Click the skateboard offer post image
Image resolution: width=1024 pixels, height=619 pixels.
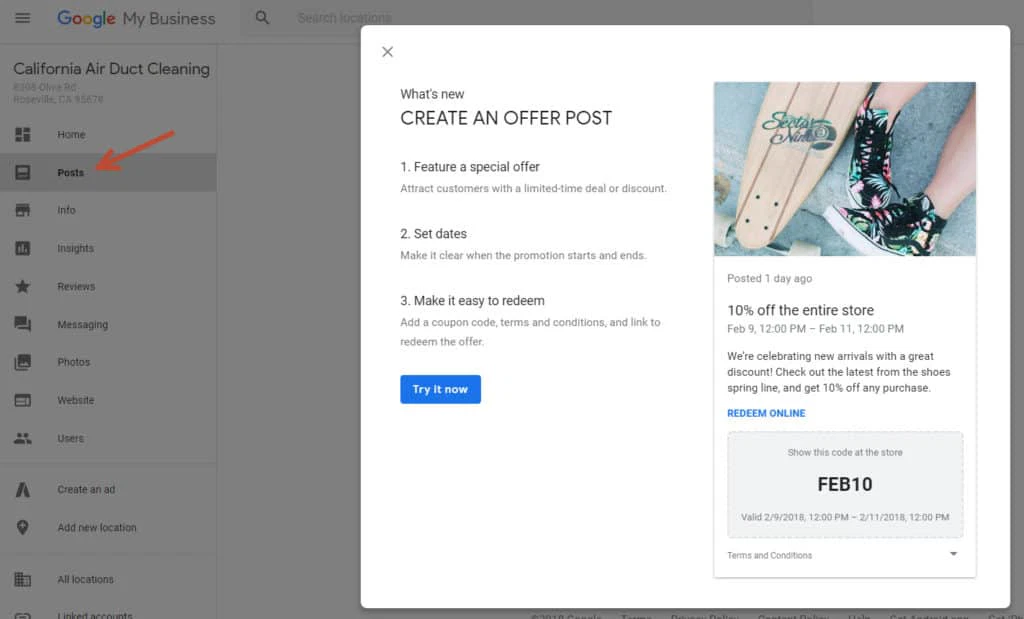click(x=844, y=168)
